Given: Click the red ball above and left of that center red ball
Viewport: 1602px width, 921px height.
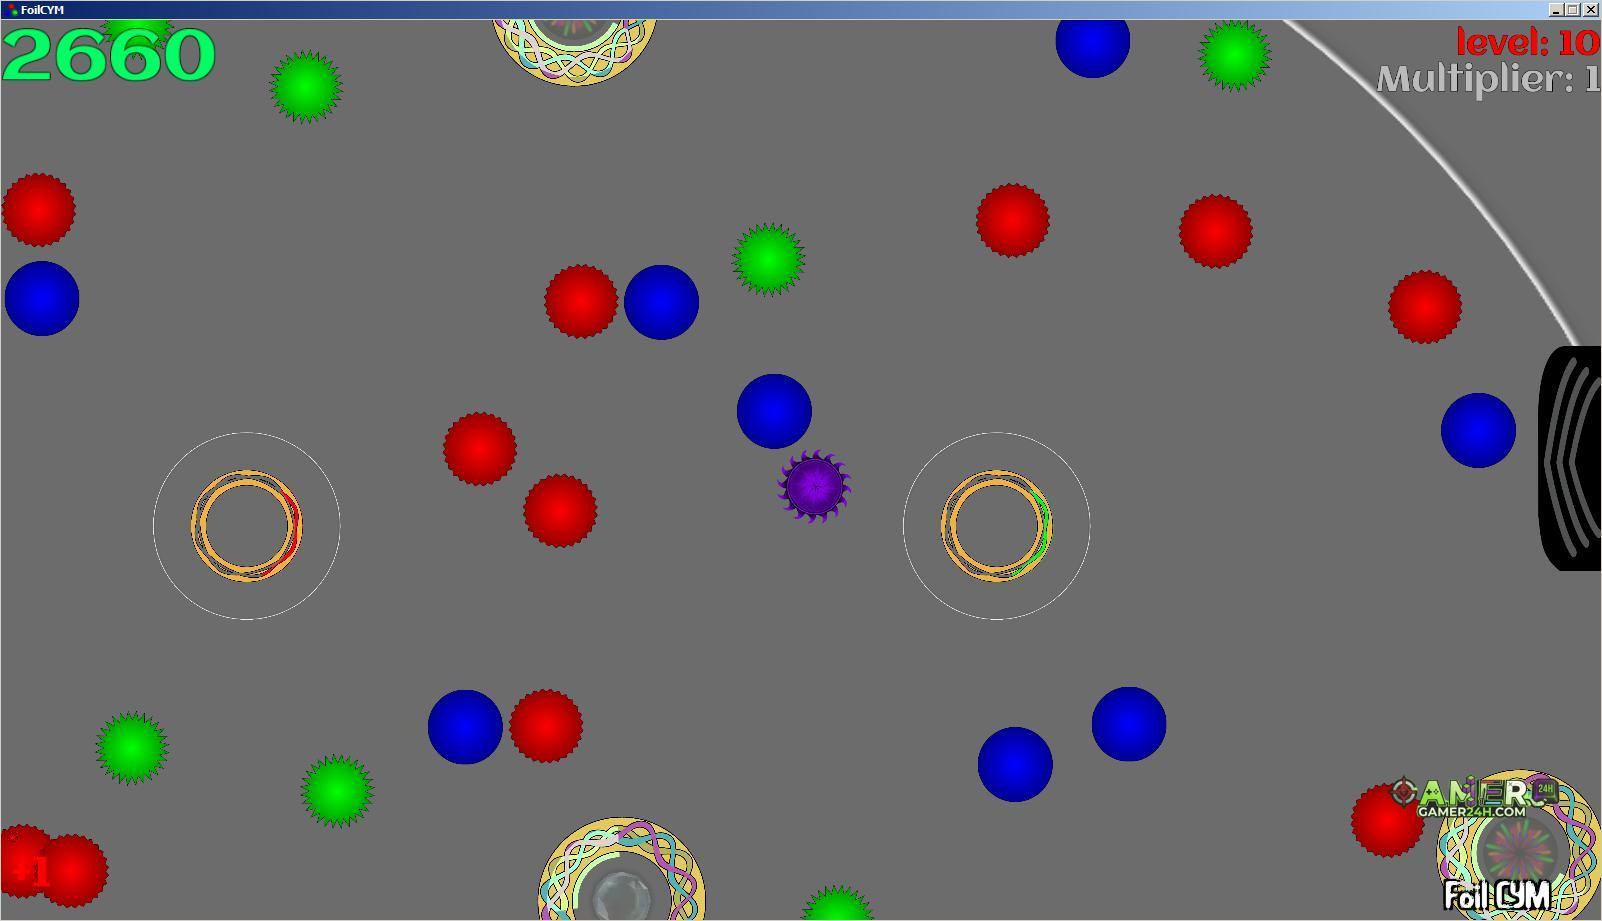Looking at the screenshot, I should tap(480, 449).
